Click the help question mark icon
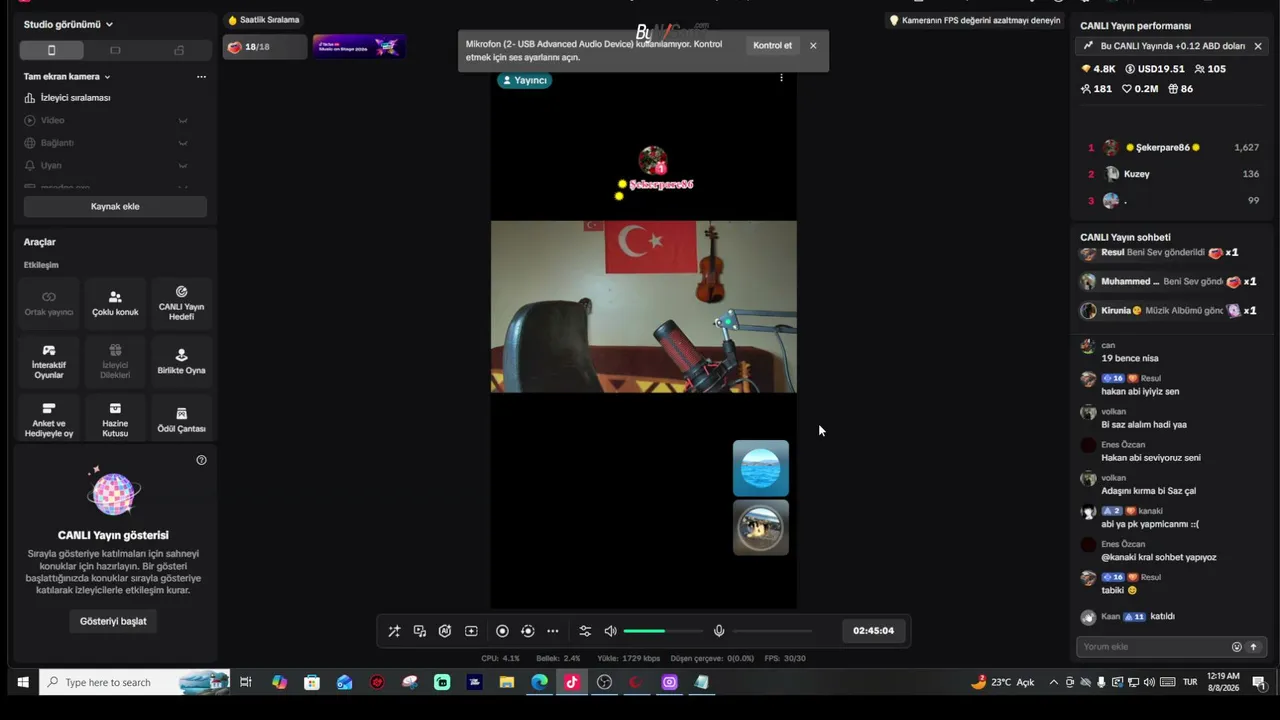 [x=201, y=460]
